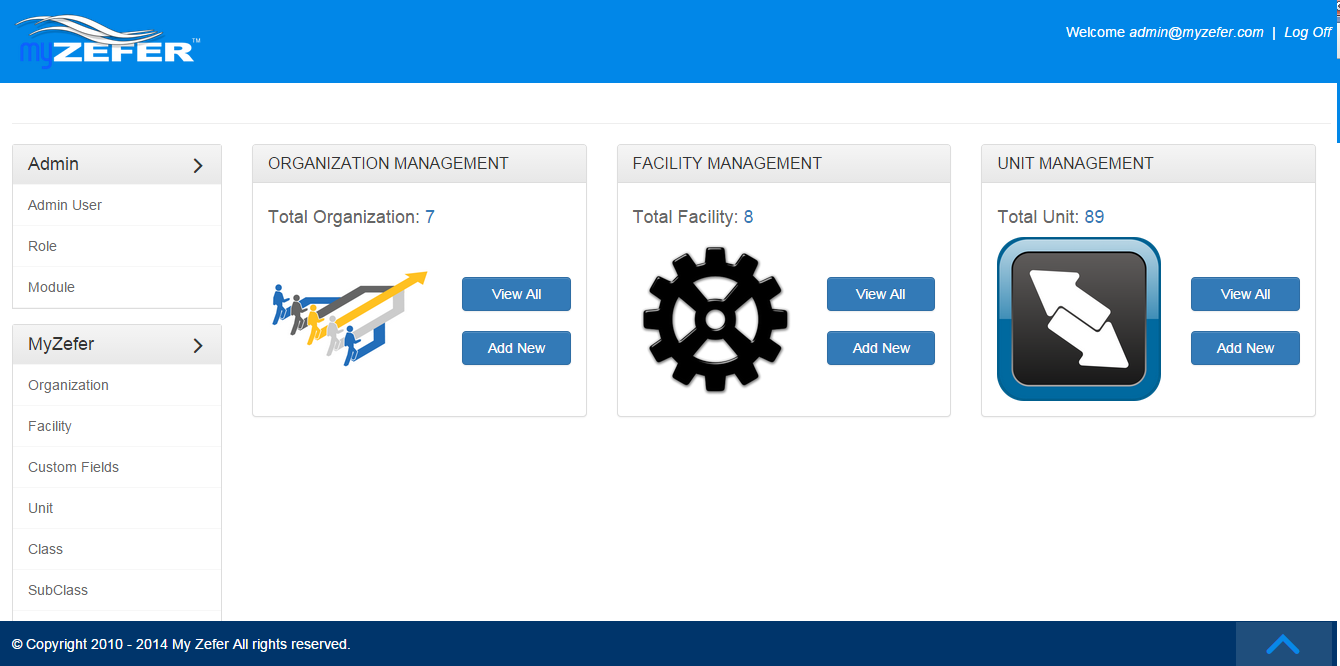1340x666 pixels.
Task: Click the total unit count 89
Action: (x=1094, y=217)
